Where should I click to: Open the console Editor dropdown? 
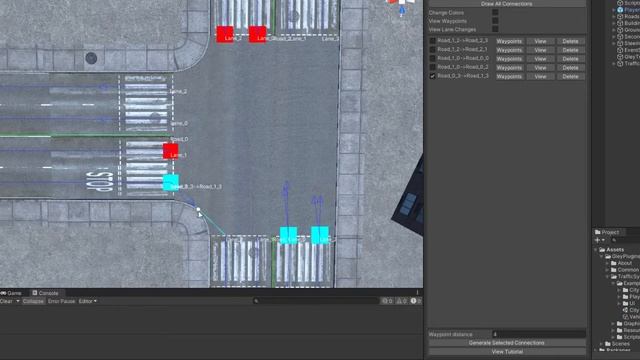coord(88,301)
